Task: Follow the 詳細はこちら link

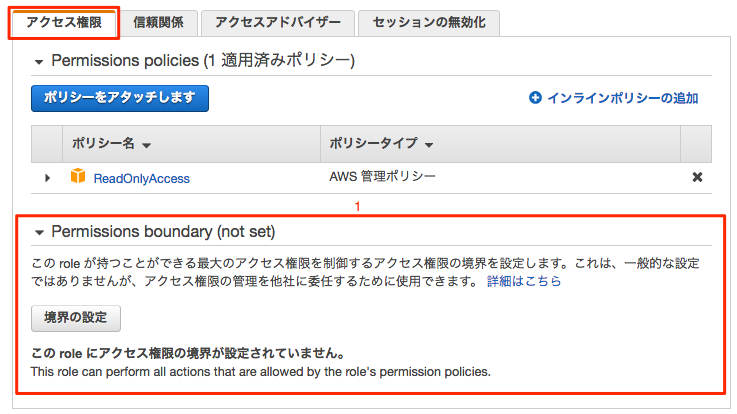Action: [524, 281]
